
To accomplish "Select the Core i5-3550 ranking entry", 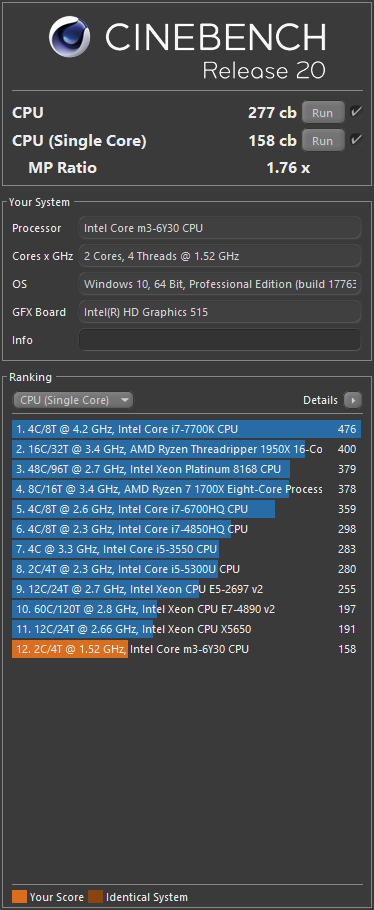I will coord(186,549).
